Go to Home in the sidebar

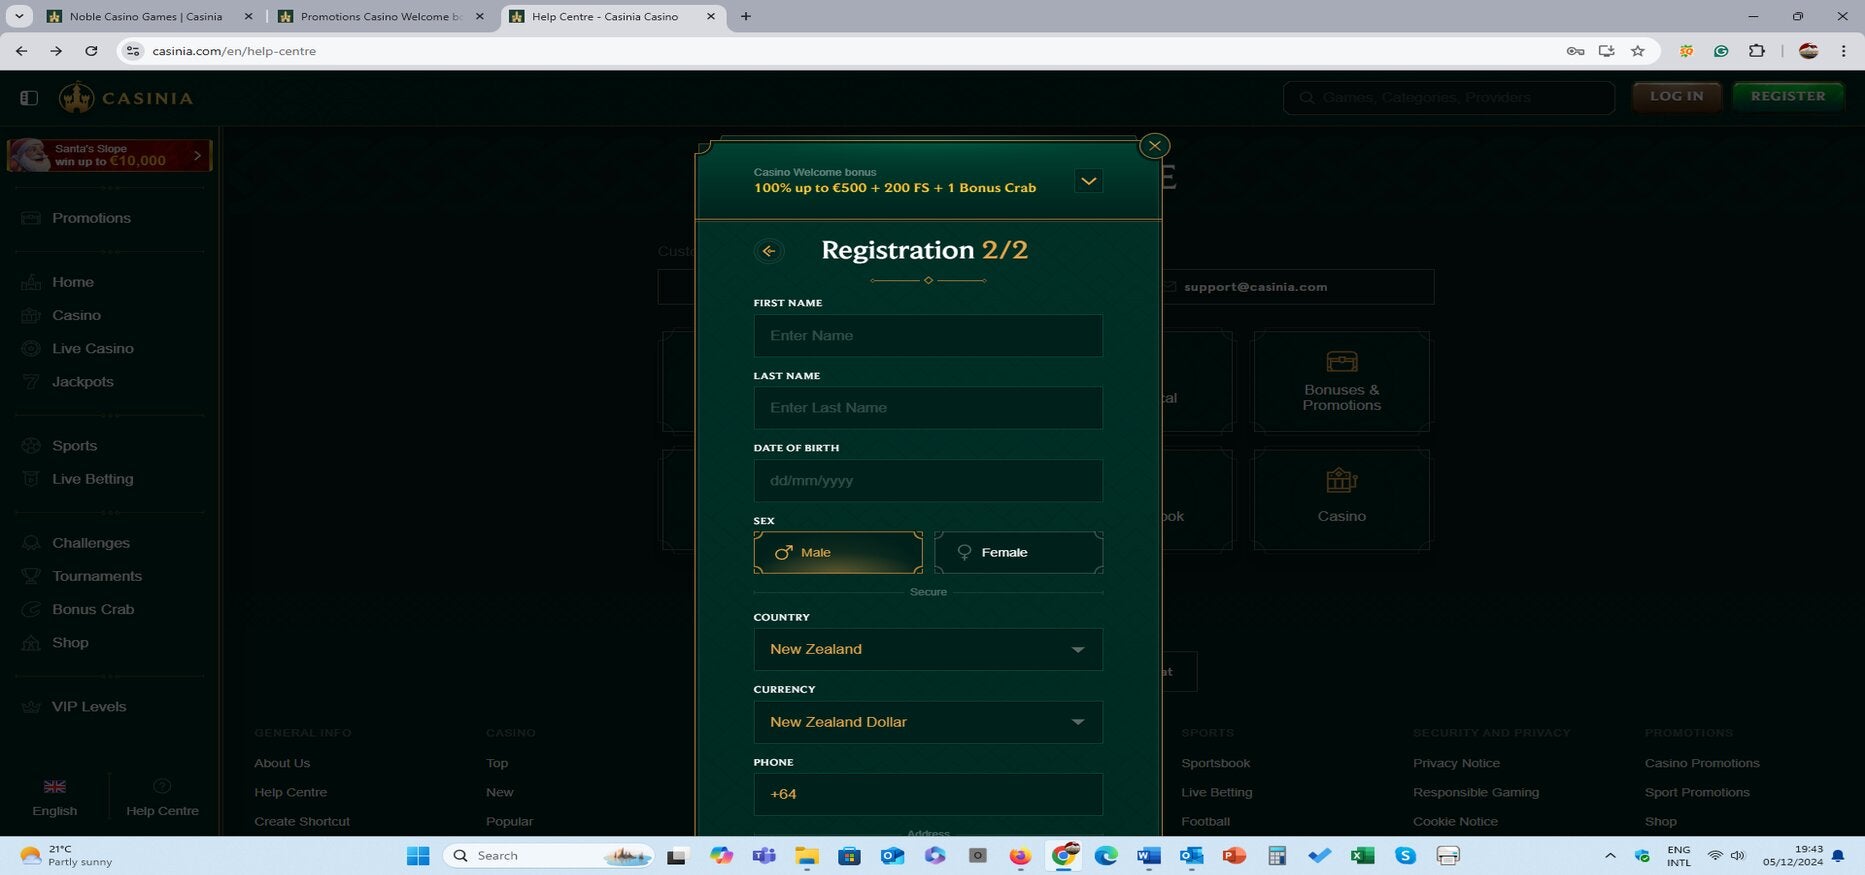[x=72, y=282]
